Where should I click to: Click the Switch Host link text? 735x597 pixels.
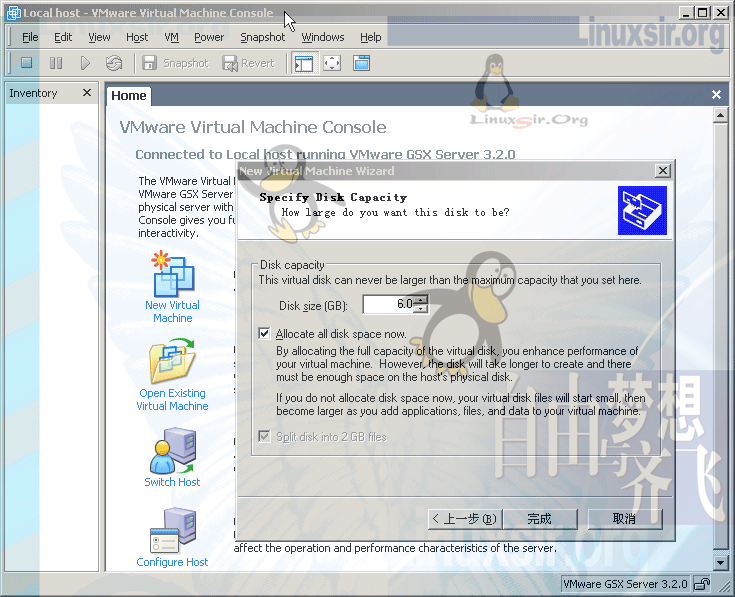tap(172, 482)
